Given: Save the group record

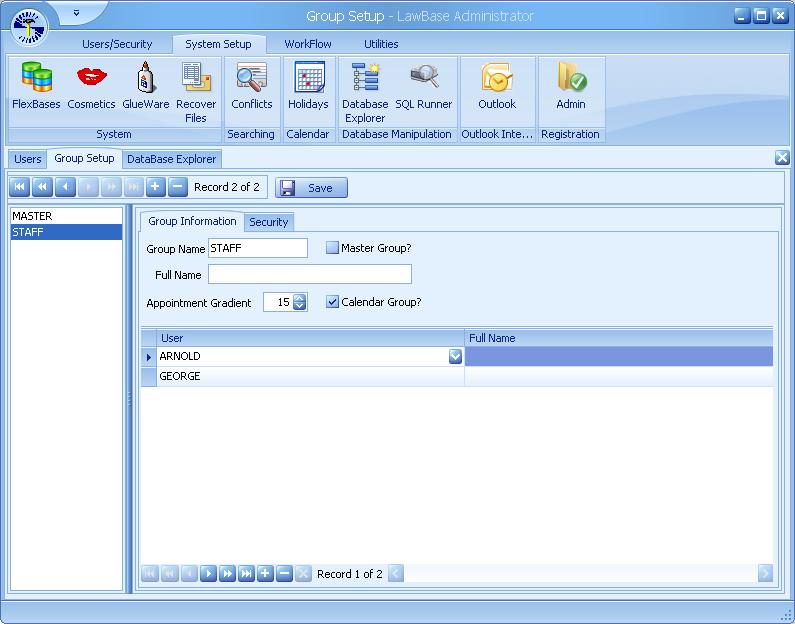Looking at the screenshot, I should (311, 188).
